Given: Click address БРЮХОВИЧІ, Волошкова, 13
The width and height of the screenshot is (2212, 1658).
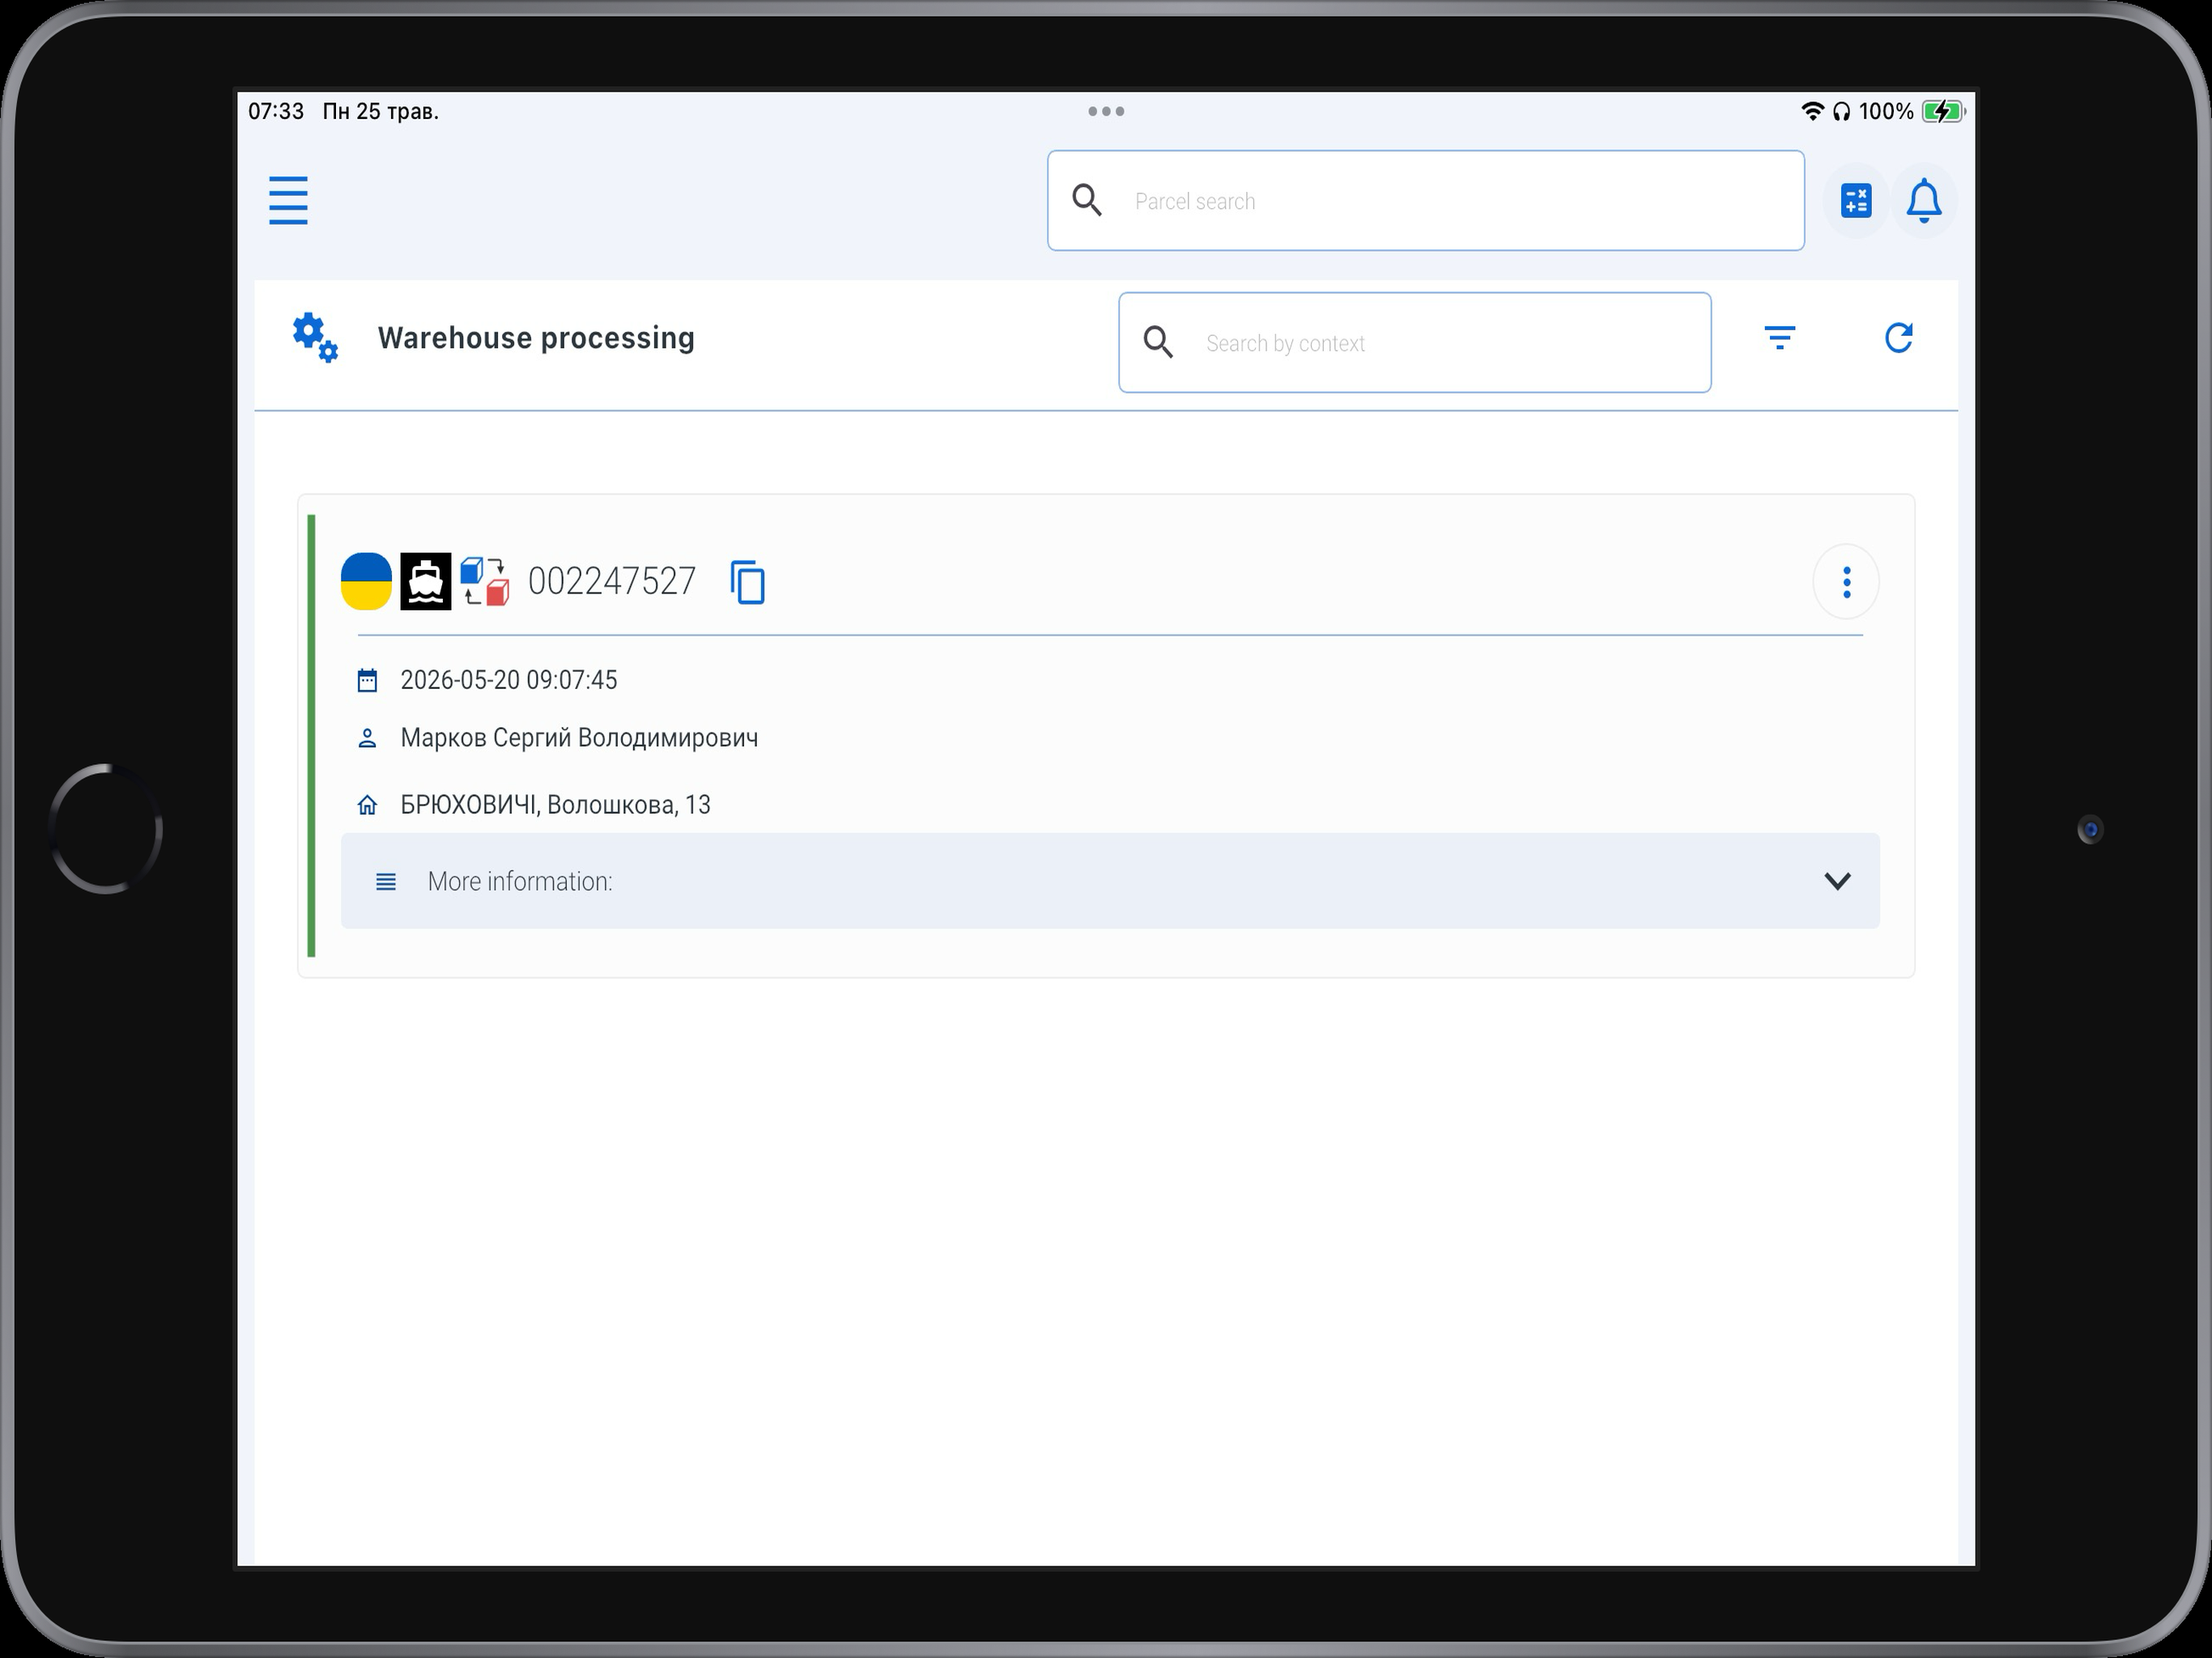Looking at the screenshot, I should point(555,805).
